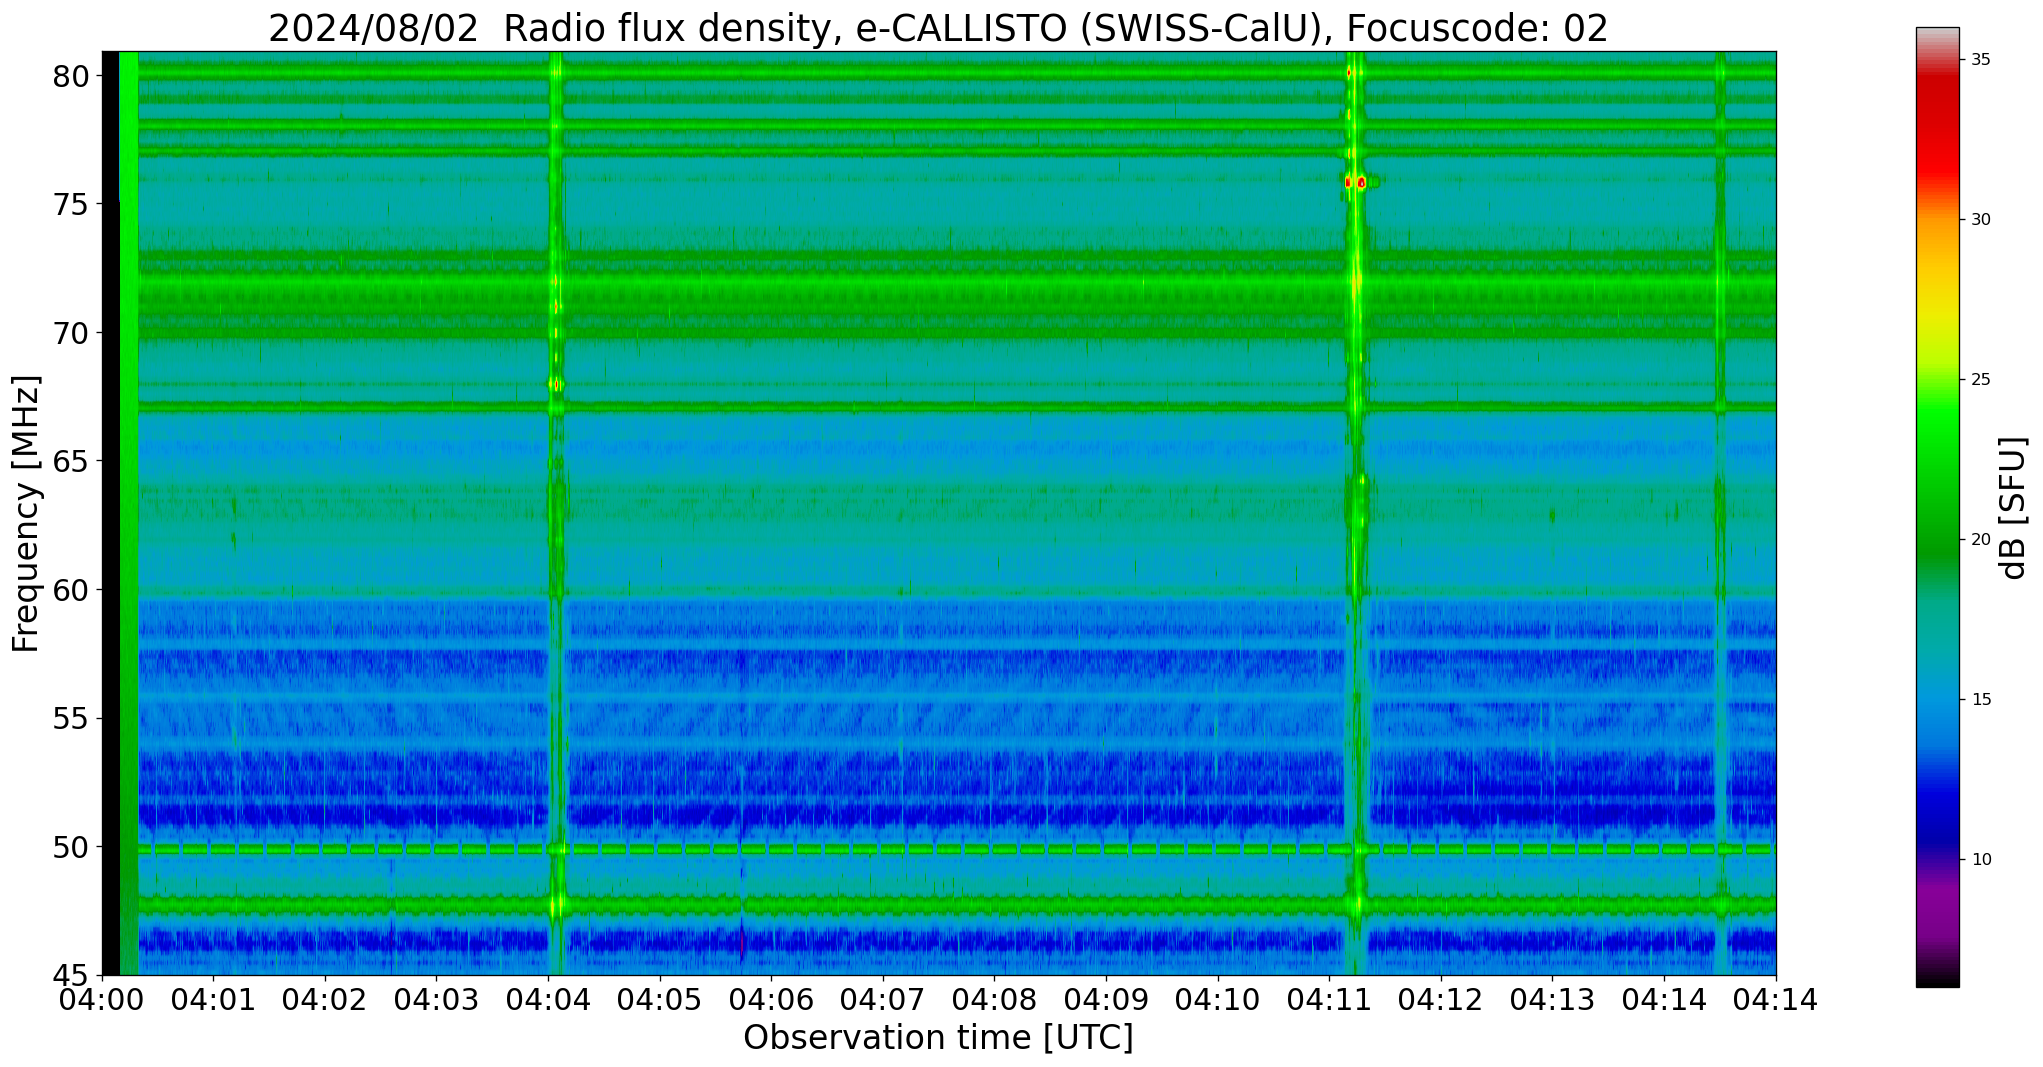Click the vertical burst streak at 04:14:30
Viewport: 2043px width, 1067px height.
(x=1720, y=513)
